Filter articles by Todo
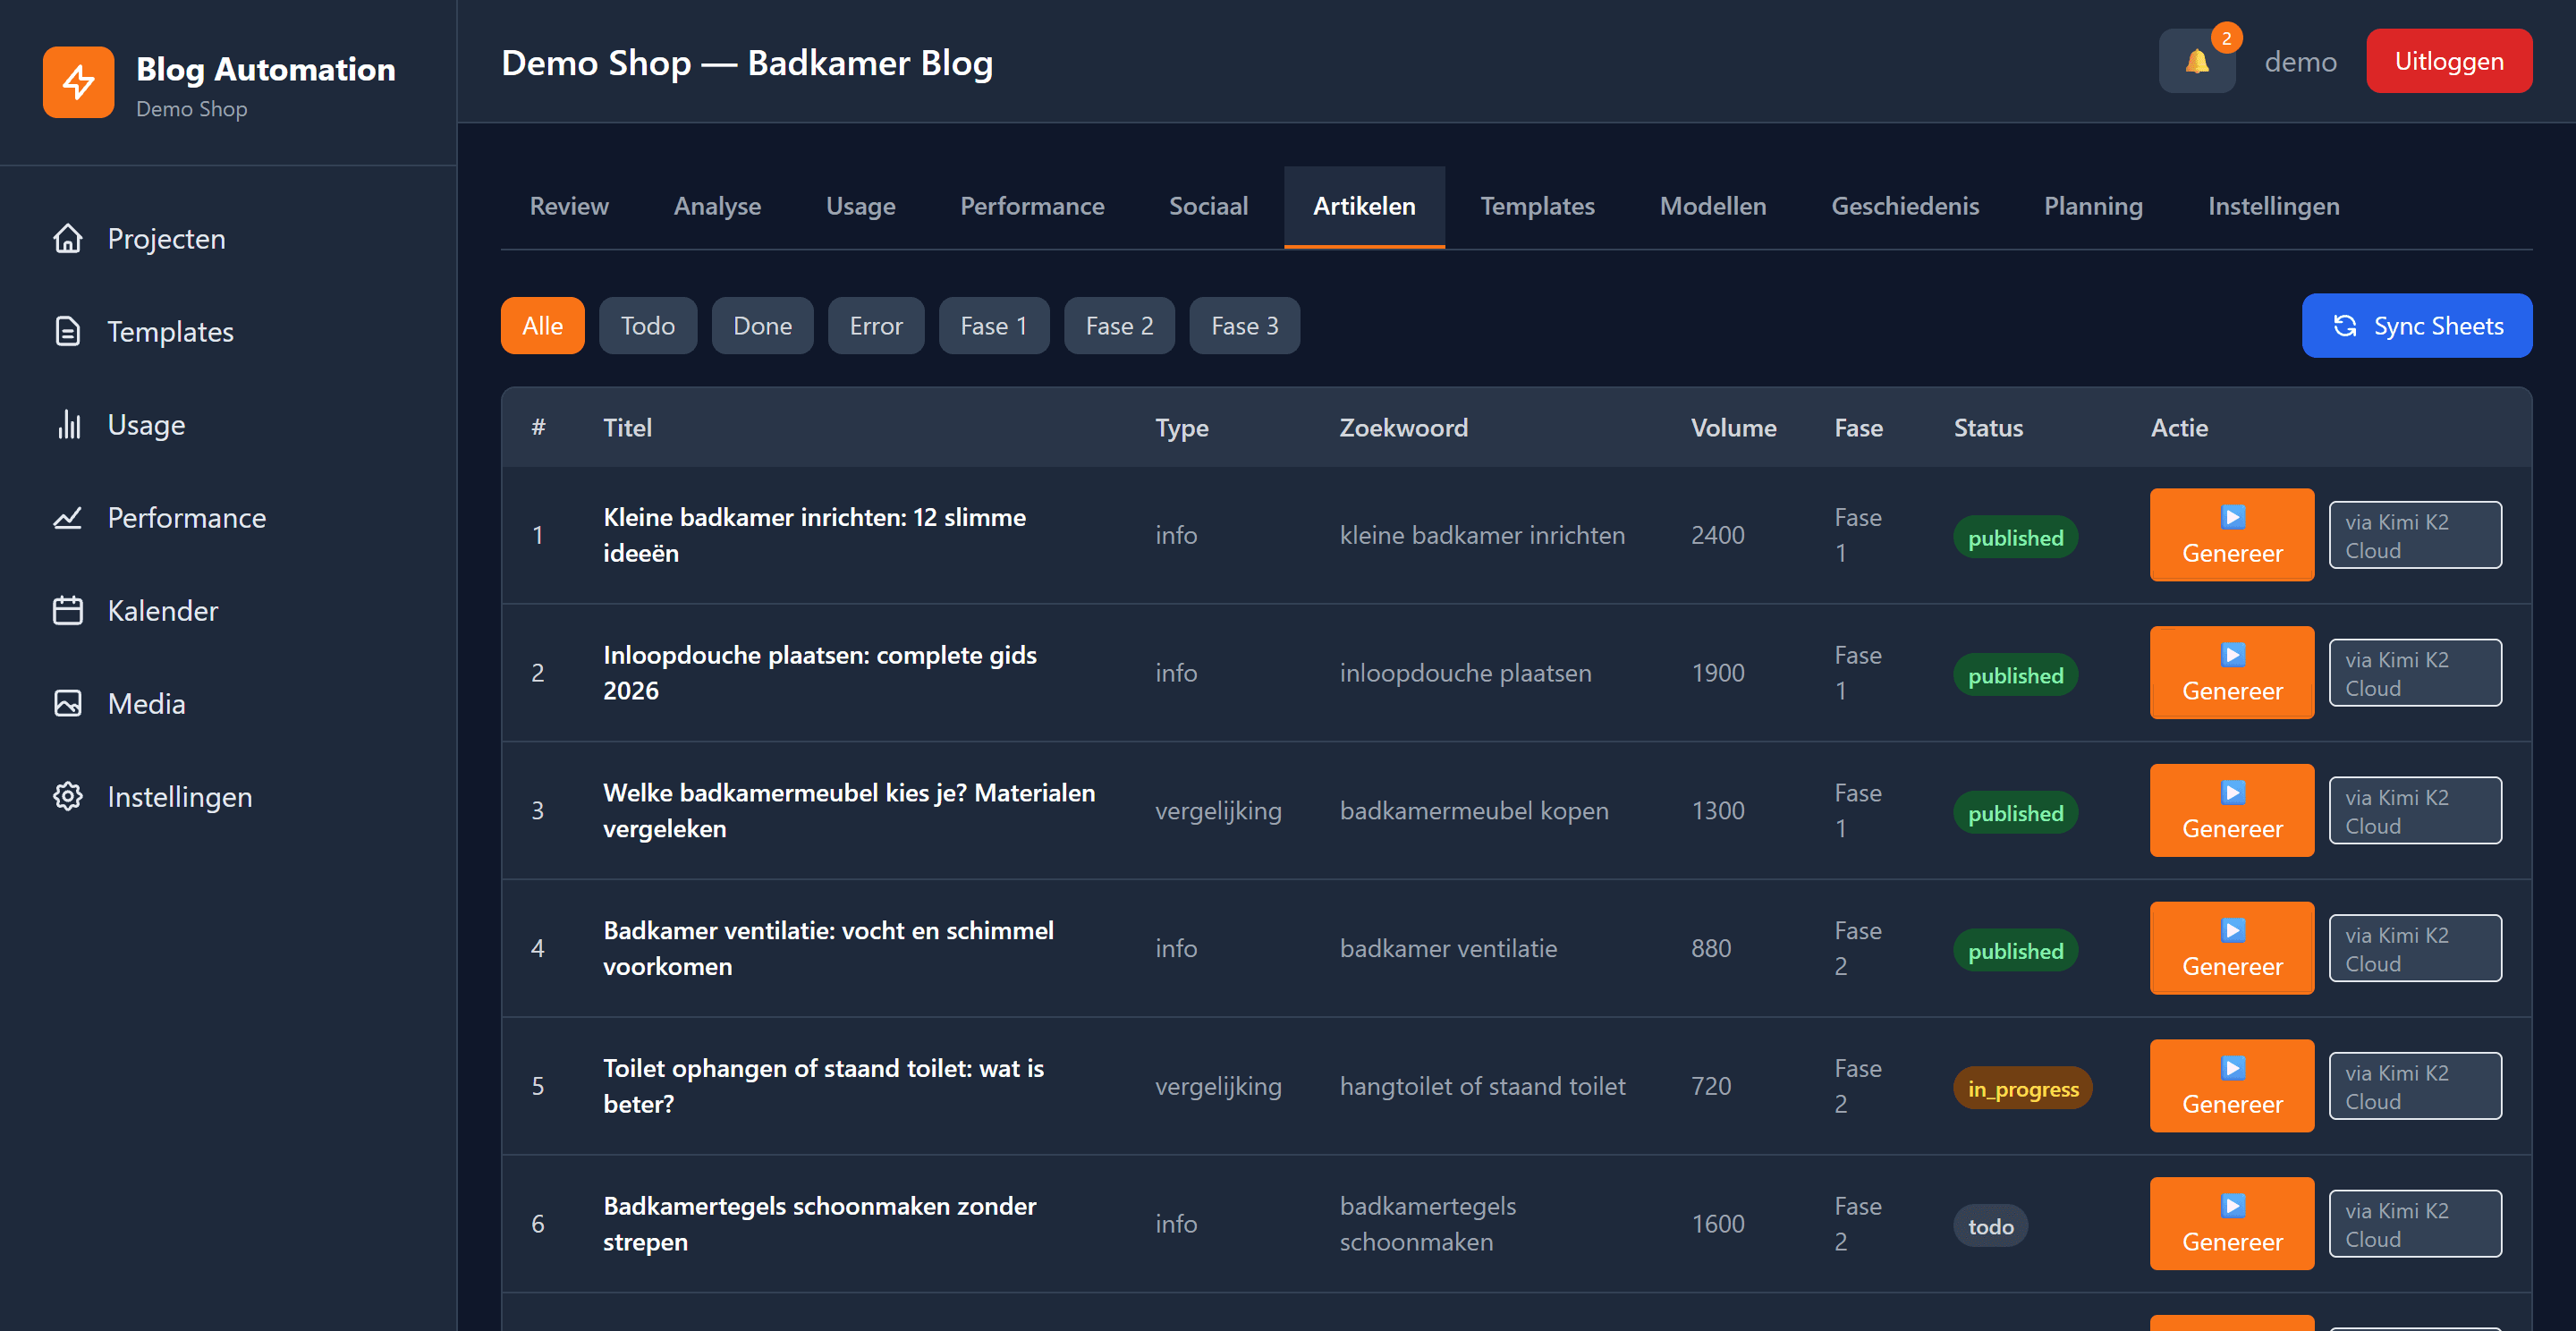Viewport: 2576px width, 1331px height. (x=647, y=326)
